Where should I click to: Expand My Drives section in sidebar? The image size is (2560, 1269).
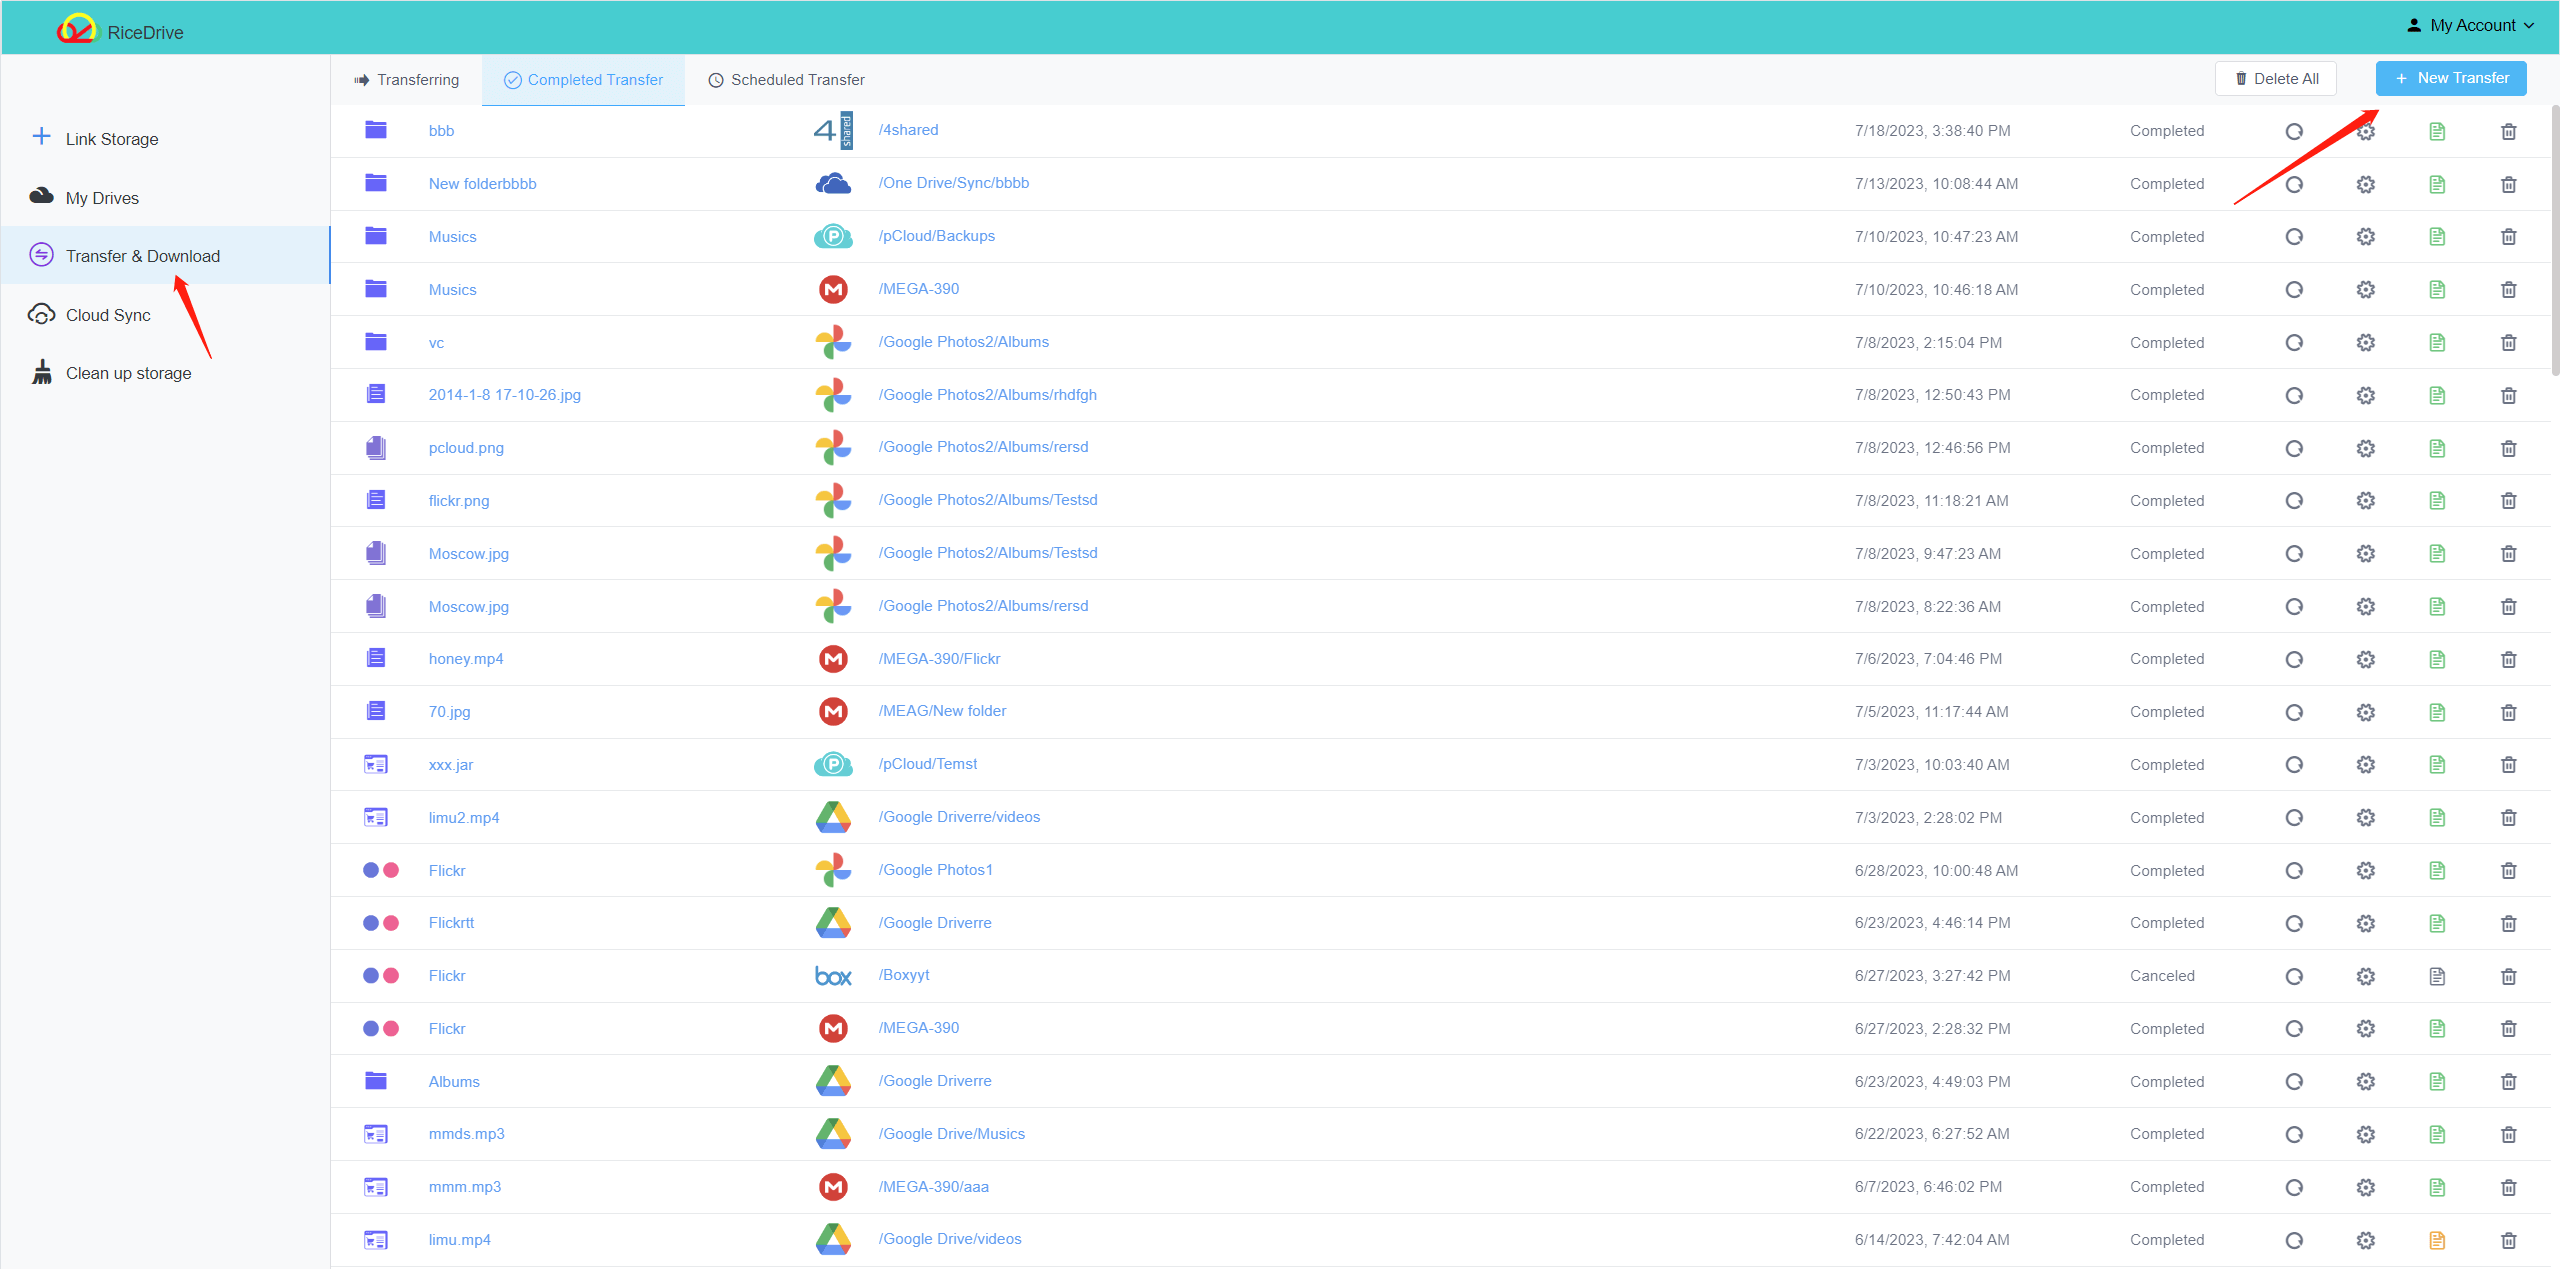pos(101,196)
